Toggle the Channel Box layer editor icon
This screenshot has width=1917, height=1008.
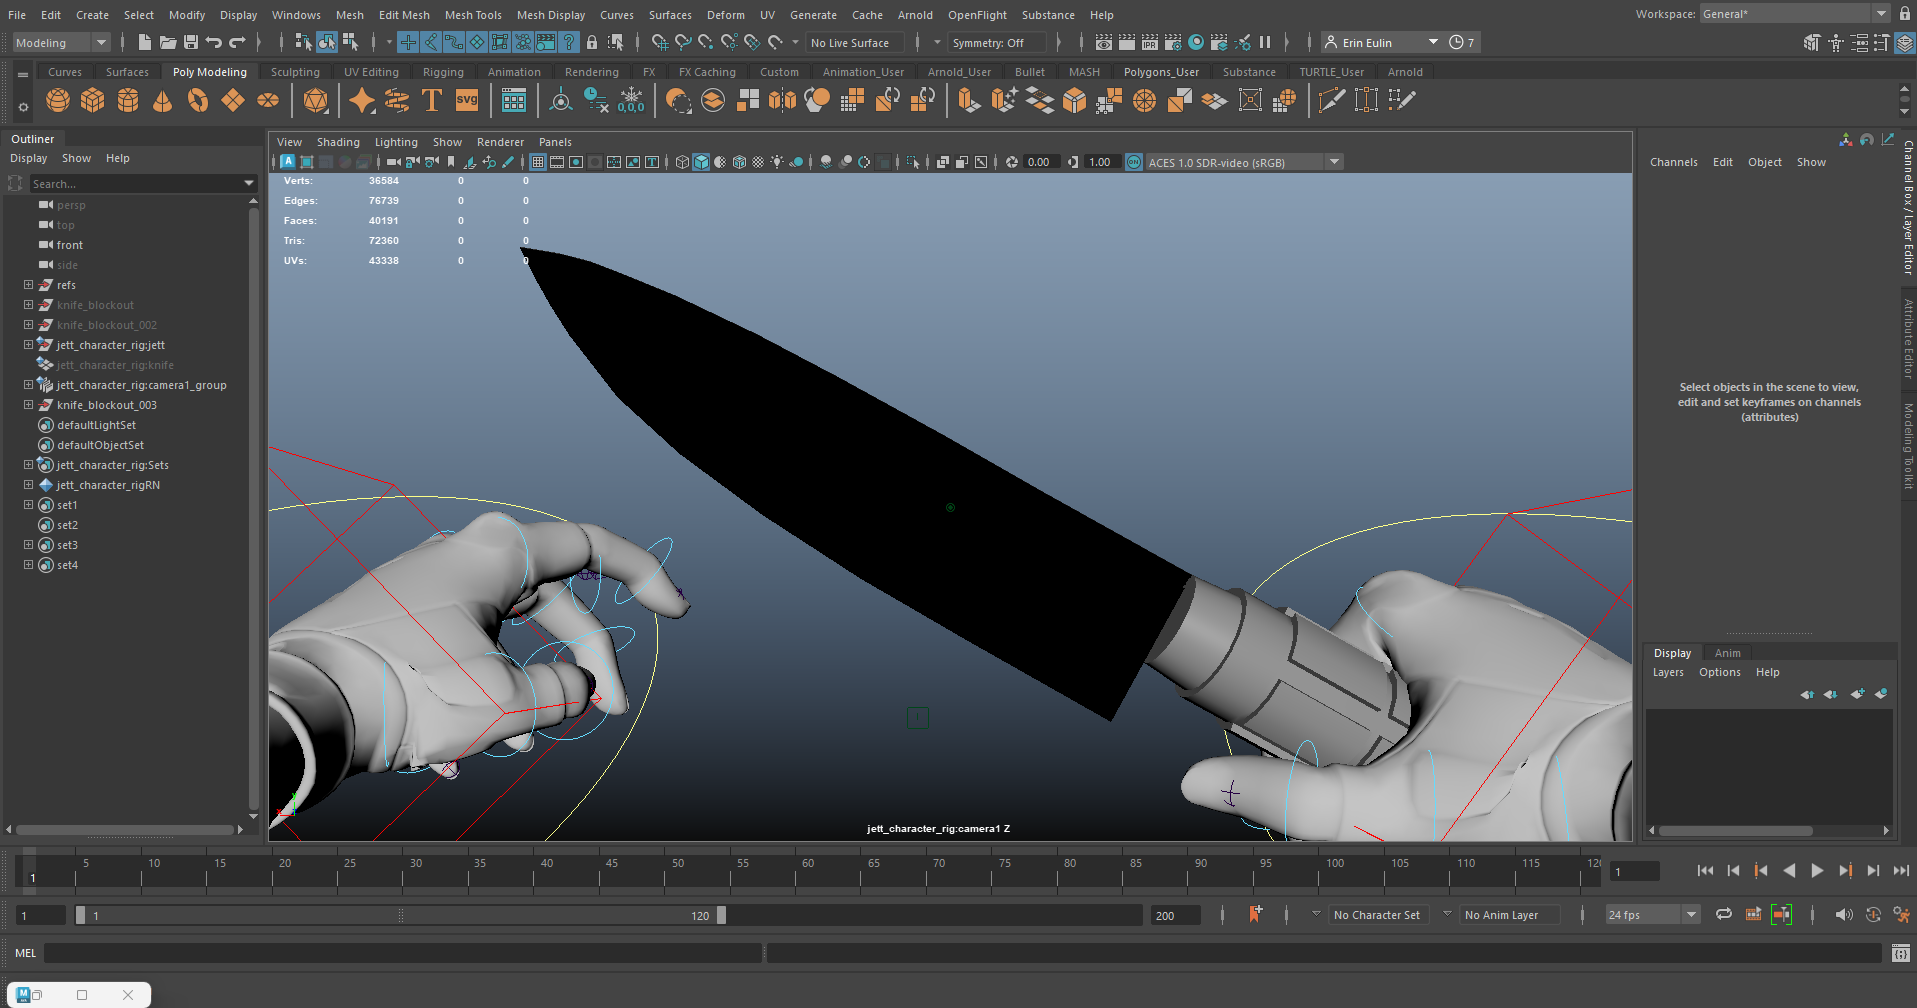(1904, 42)
